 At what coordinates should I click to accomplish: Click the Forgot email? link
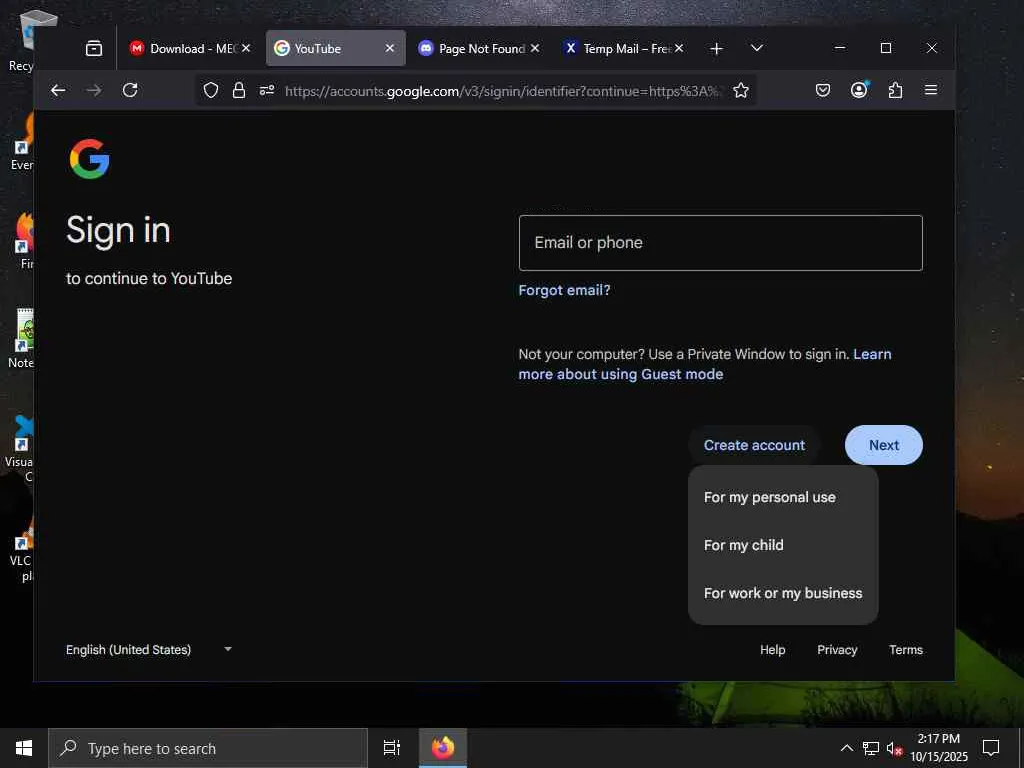point(564,290)
